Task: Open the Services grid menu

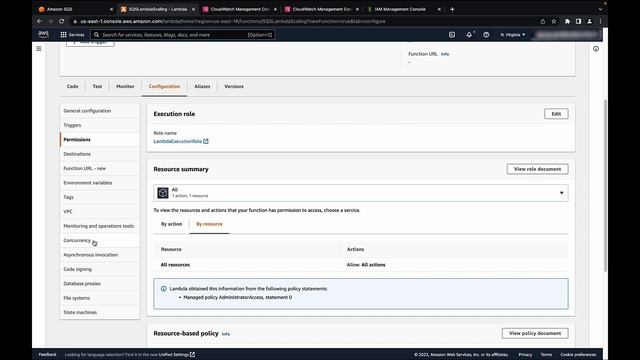Action: 72,35
